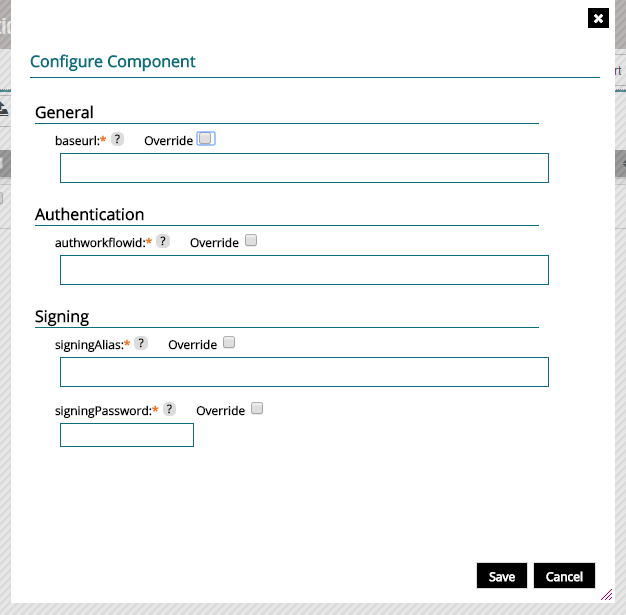Enable the Override checkbox for baseurl
The image size is (626, 615).
pos(205,139)
